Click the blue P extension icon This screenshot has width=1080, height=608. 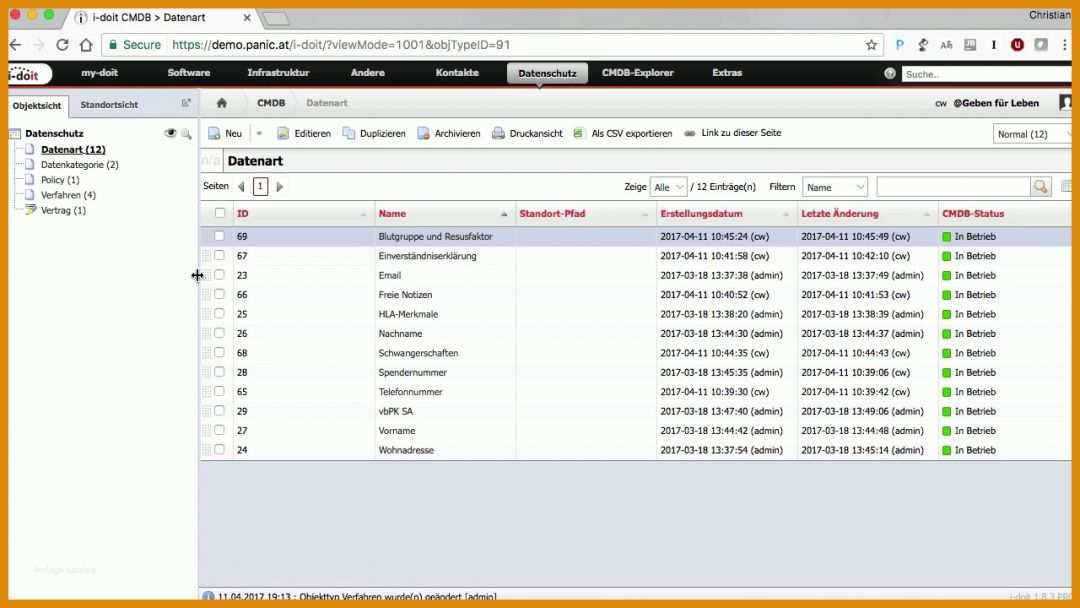tap(899, 45)
